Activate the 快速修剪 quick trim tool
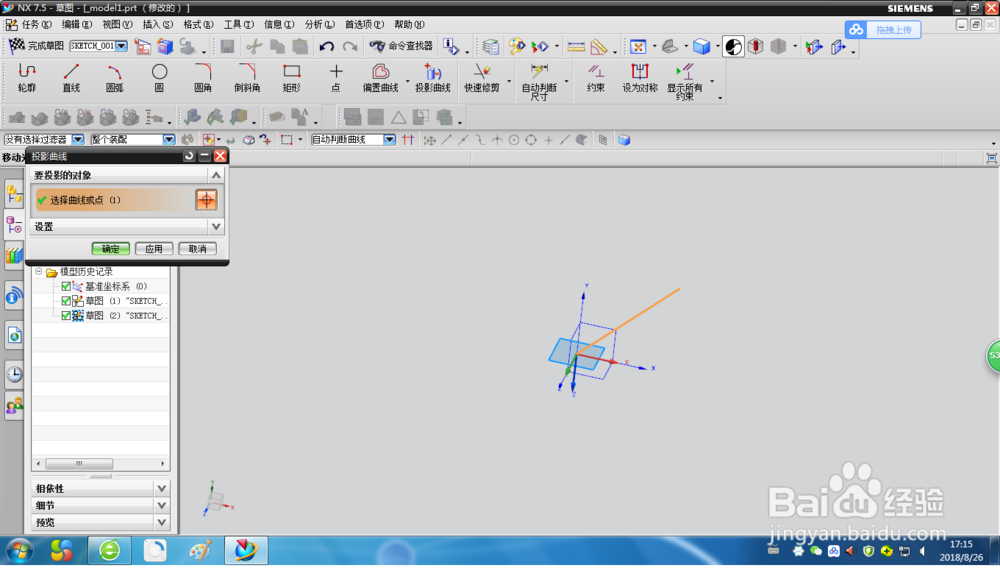This screenshot has width=1000, height=568. 482,78
